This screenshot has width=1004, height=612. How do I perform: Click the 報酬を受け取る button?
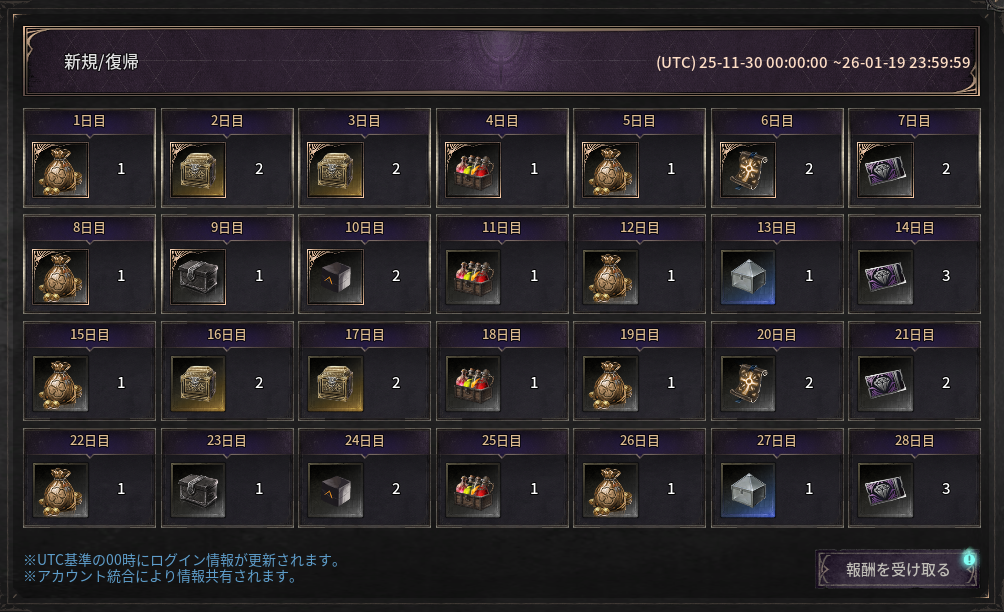[x=897, y=569]
